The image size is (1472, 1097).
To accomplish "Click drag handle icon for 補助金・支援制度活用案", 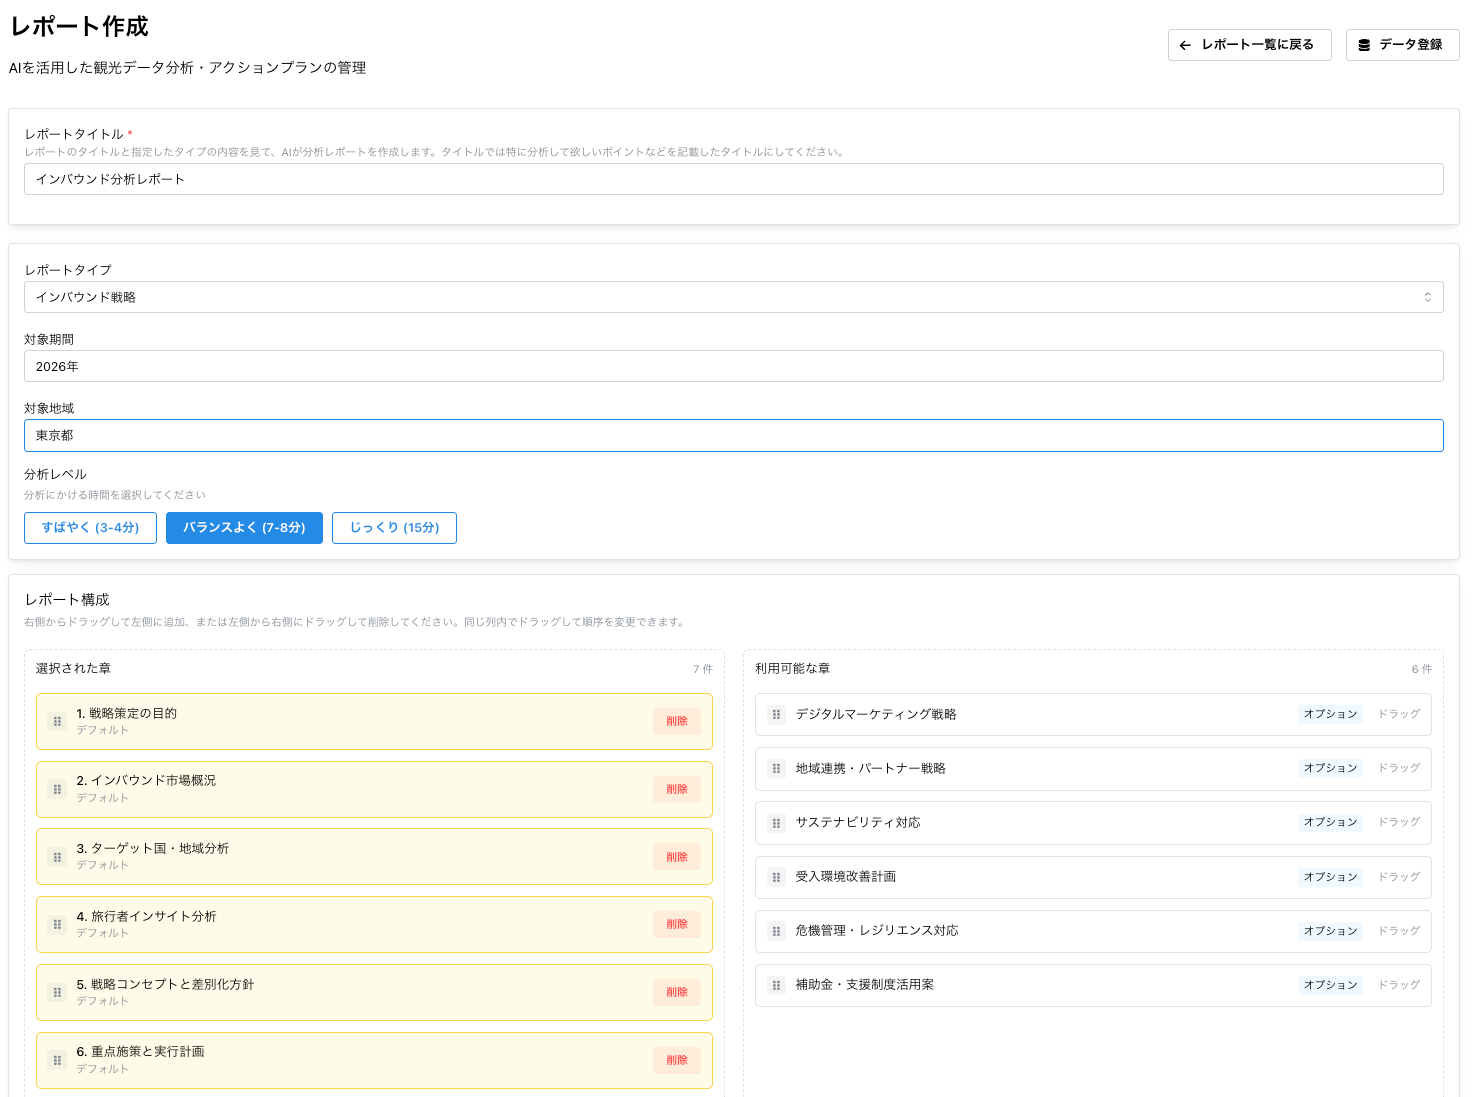I will [x=776, y=985].
